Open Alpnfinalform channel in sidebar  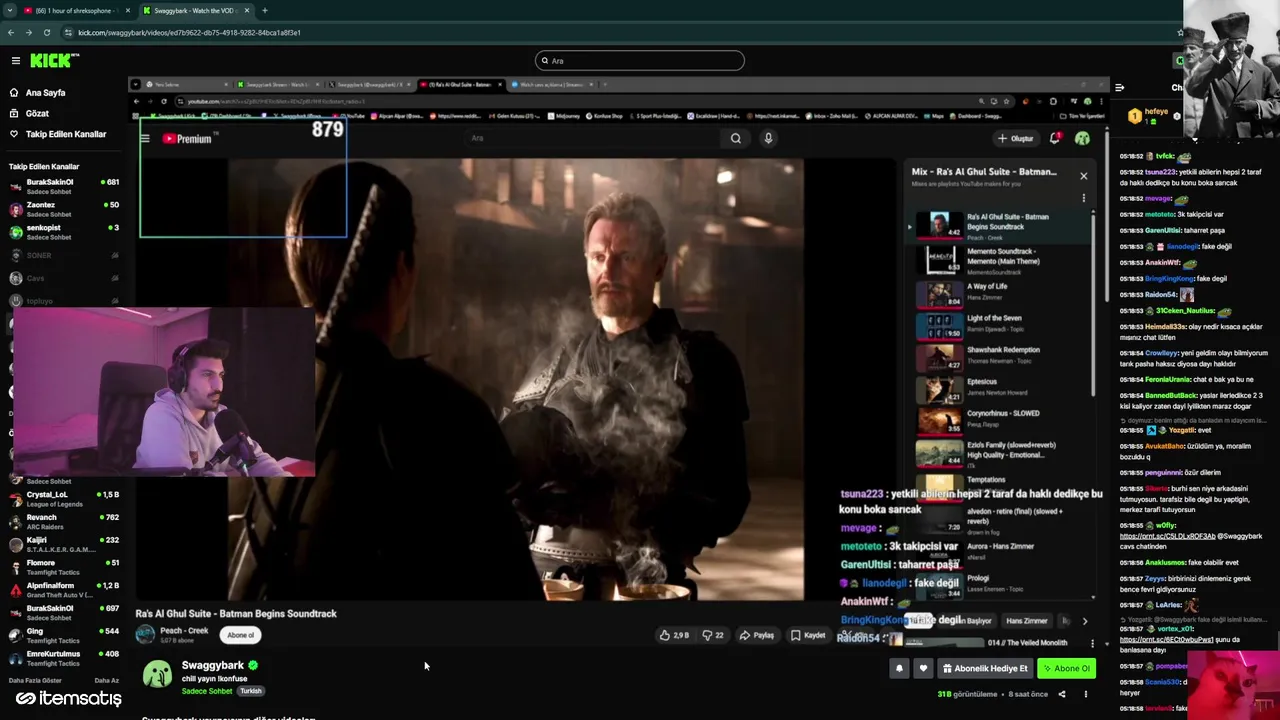(63, 590)
